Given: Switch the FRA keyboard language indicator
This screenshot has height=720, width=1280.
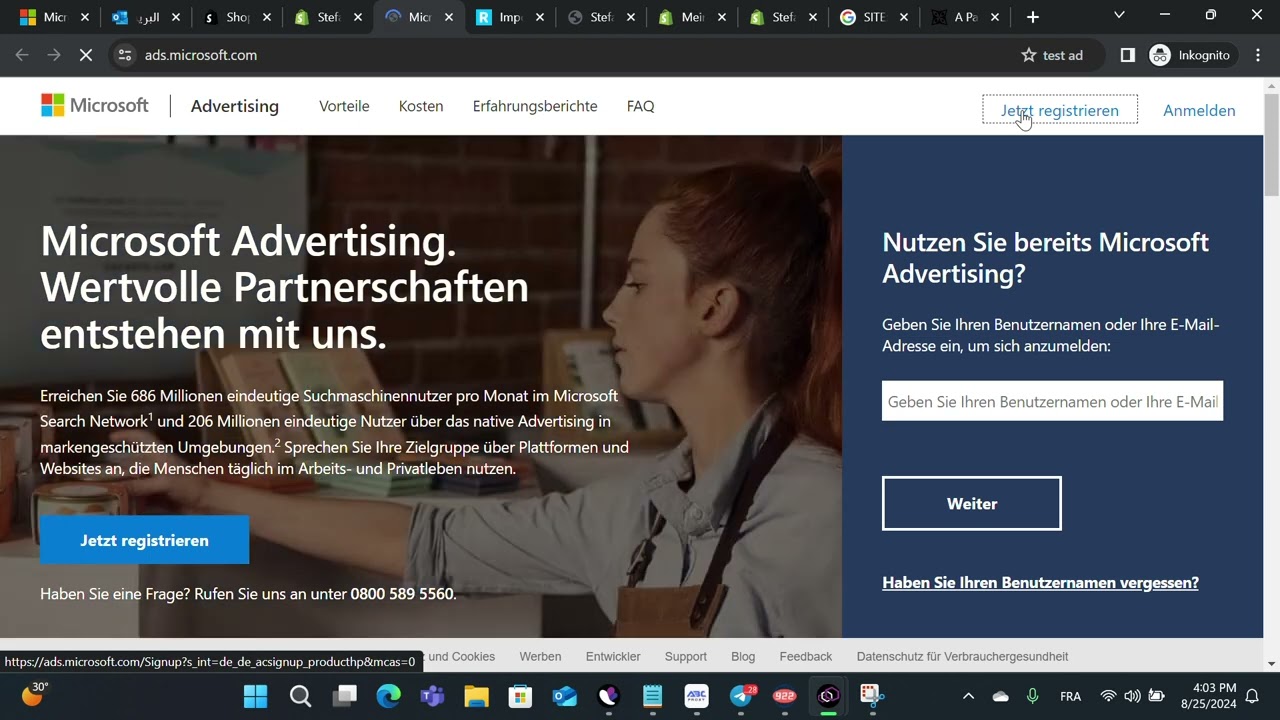Looking at the screenshot, I should (1070, 696).
